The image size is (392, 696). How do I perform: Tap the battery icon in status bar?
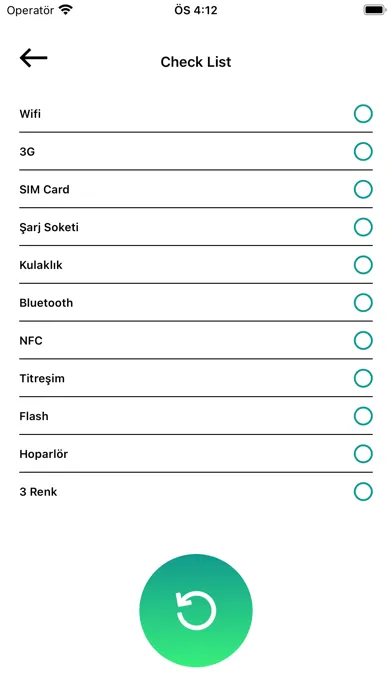tap(375, 10)
